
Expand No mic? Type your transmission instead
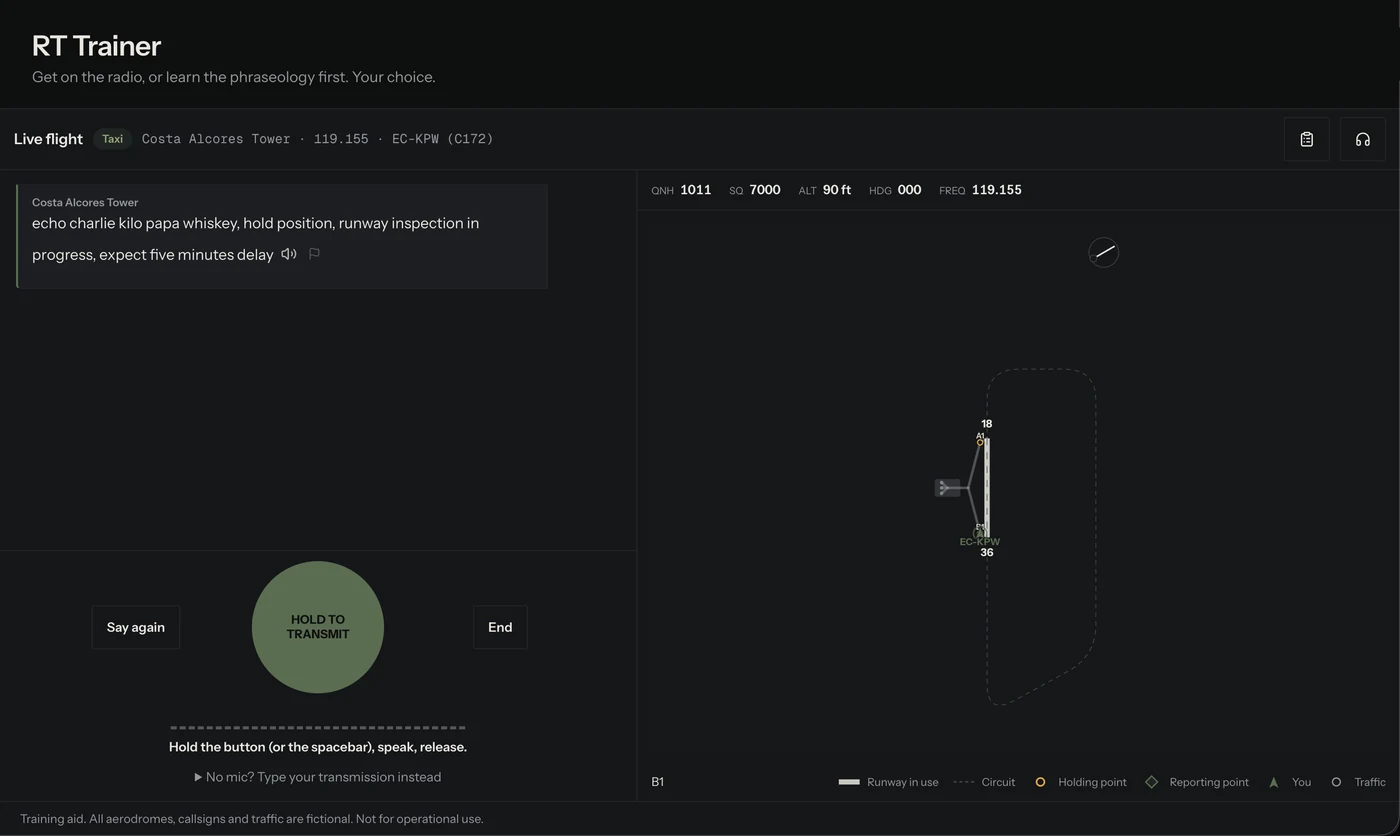click(318, 777)
